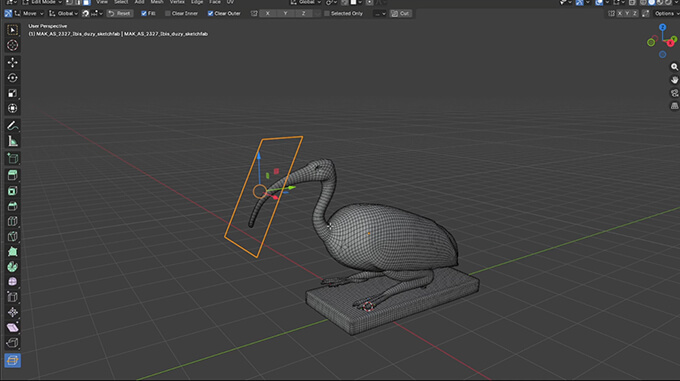Click the active tool settings icon
The image size is (680, 381).
pyautogui.click(x=8, y=13)
